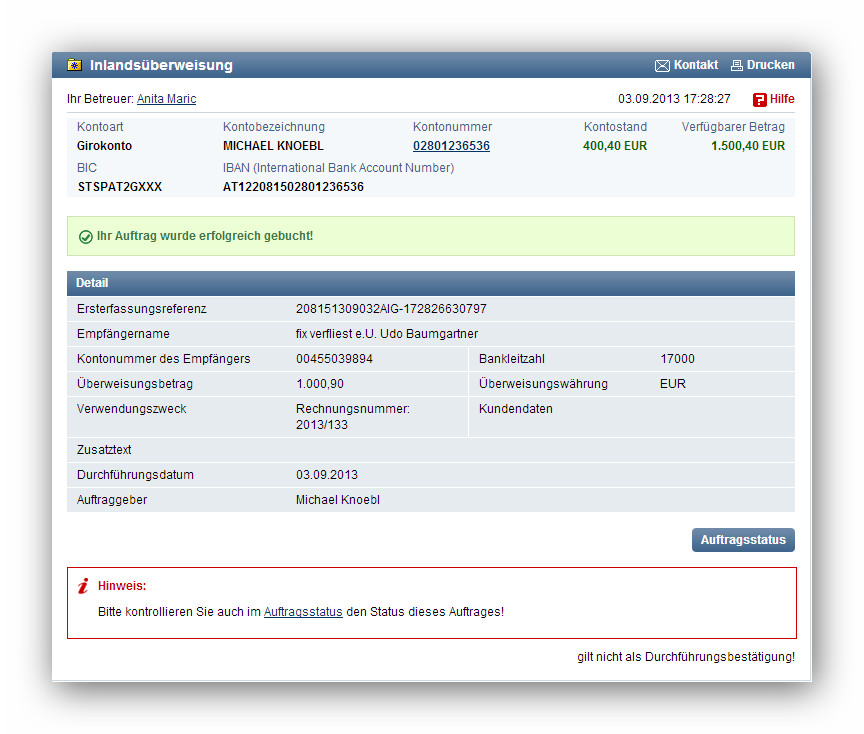Select the Kundendaten label
The width and height of the screenshot is (864, 734).
pyautogui.click(x=516, y=409)
